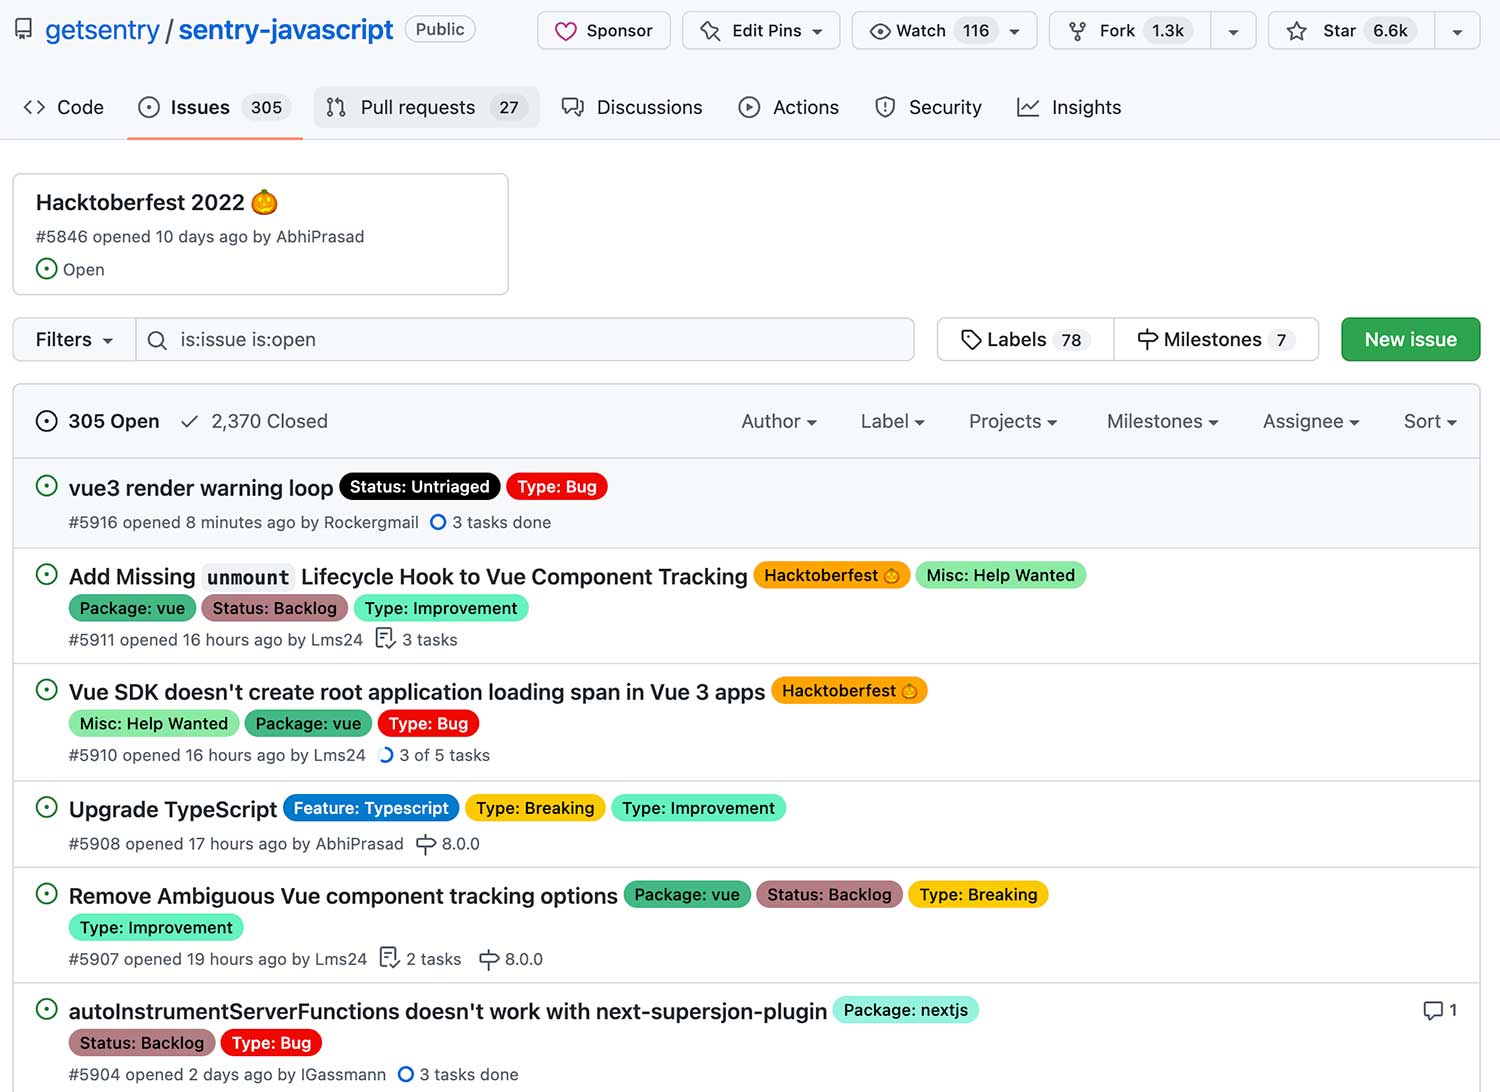Click Type: Breaking label on Upgrade TypeScript

click(x=535, y=808)
